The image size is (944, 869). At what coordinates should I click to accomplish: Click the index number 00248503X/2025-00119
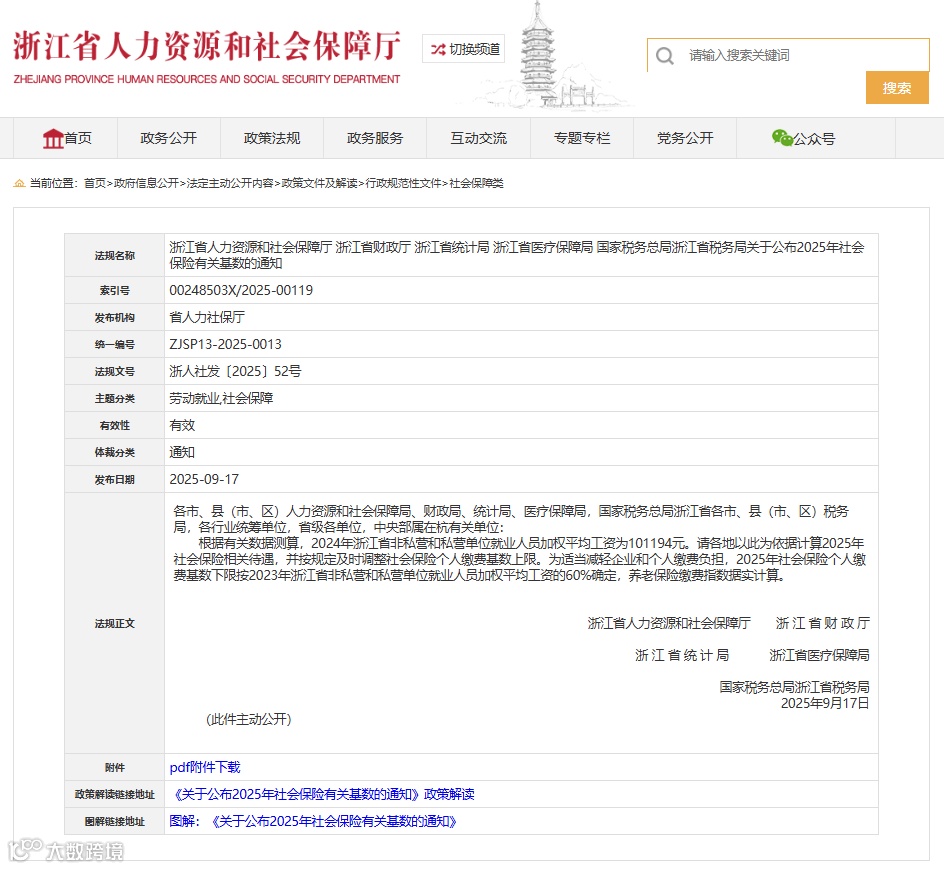click(x=241, y=290)
